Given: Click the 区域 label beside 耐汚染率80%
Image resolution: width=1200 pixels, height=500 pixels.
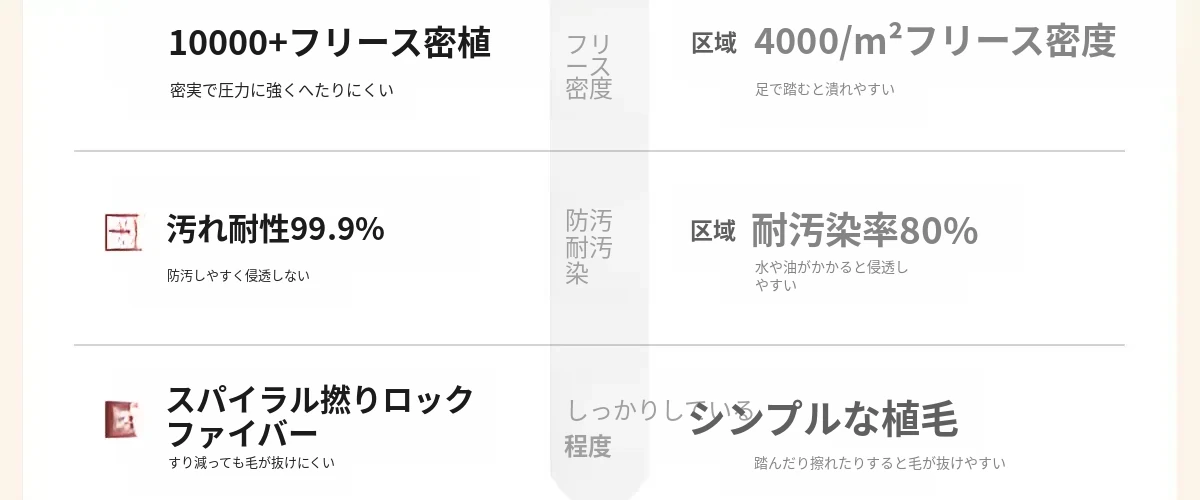Looking at the screenshot, I should click(713, 231).
